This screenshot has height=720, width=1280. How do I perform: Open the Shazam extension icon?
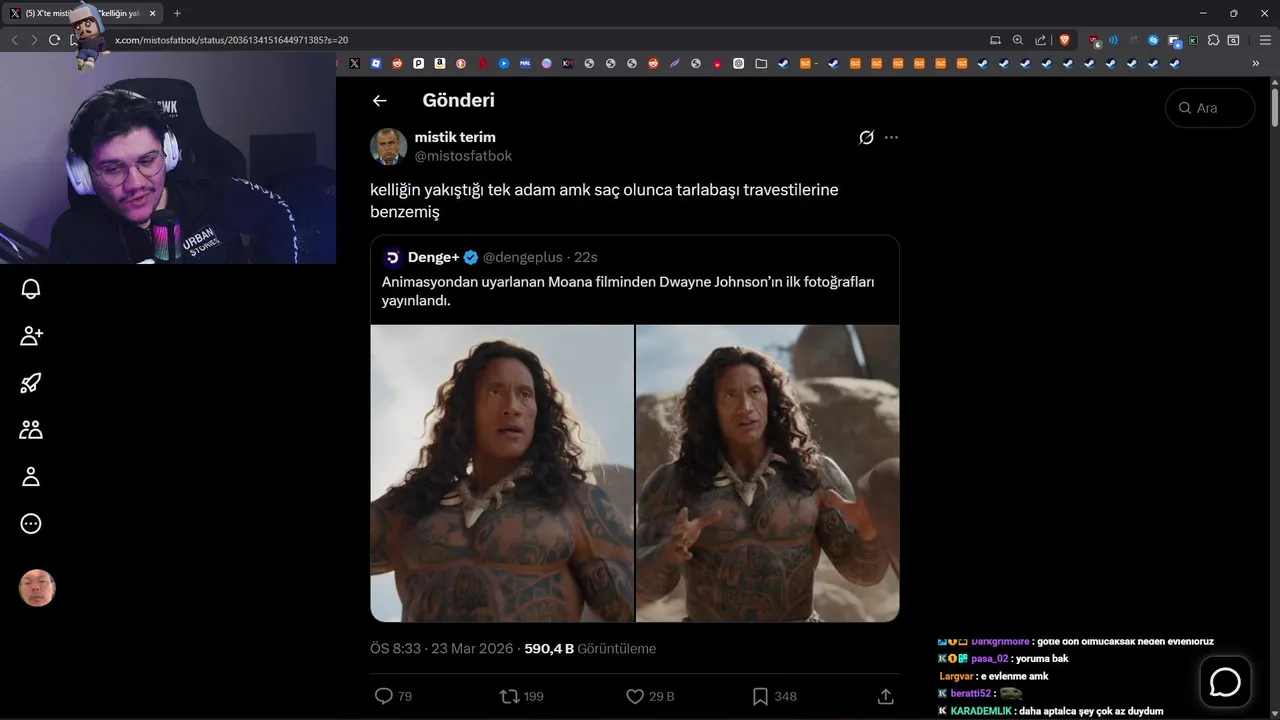coord(1153,40)
